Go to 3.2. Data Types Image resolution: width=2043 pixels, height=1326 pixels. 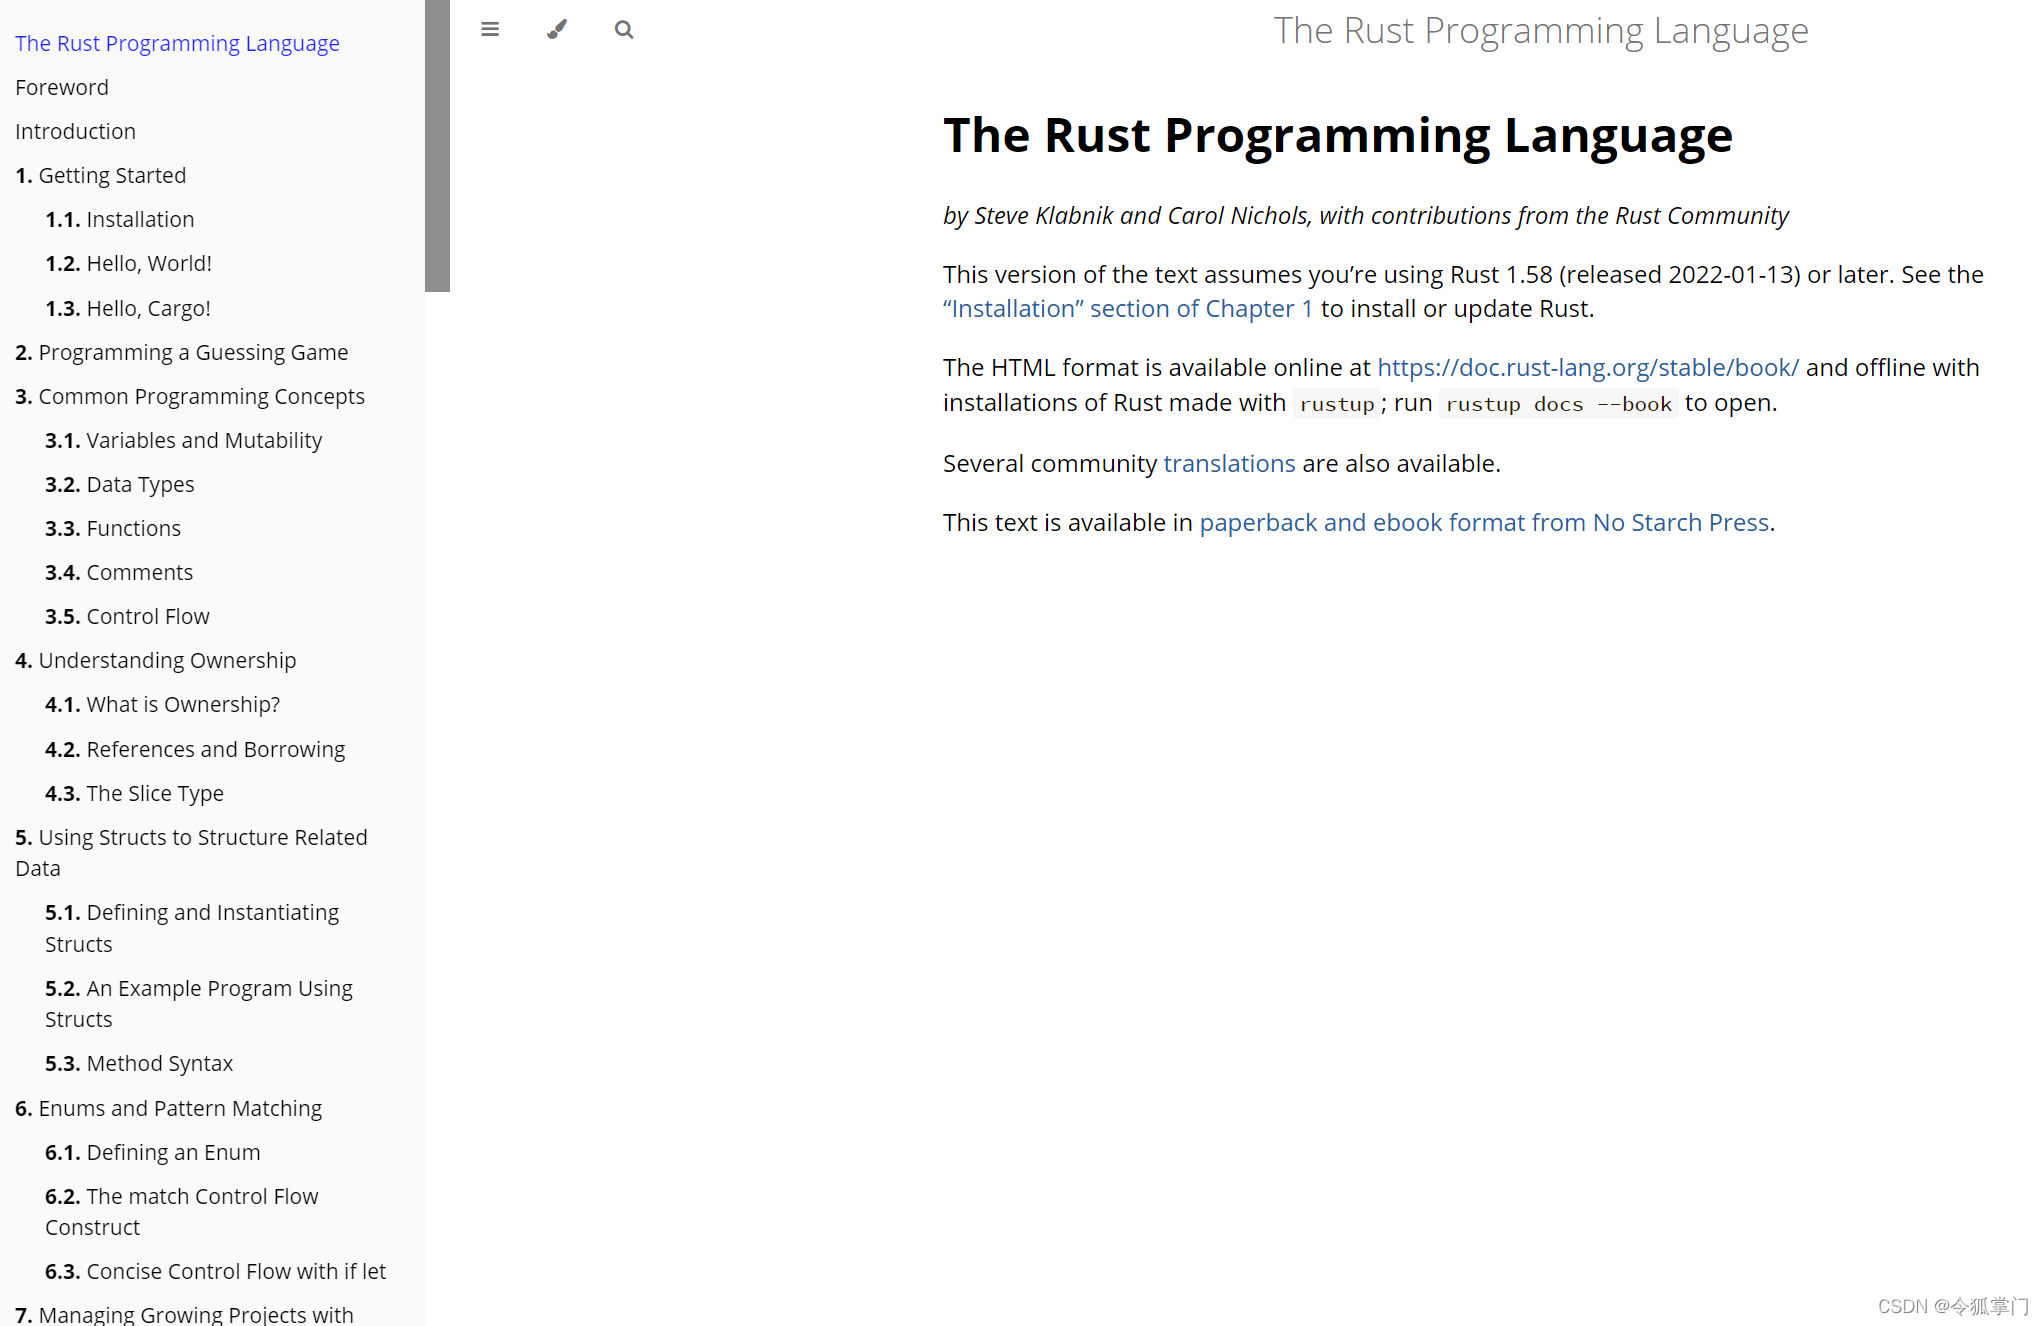pyautogui.click(x=119, y=484)
